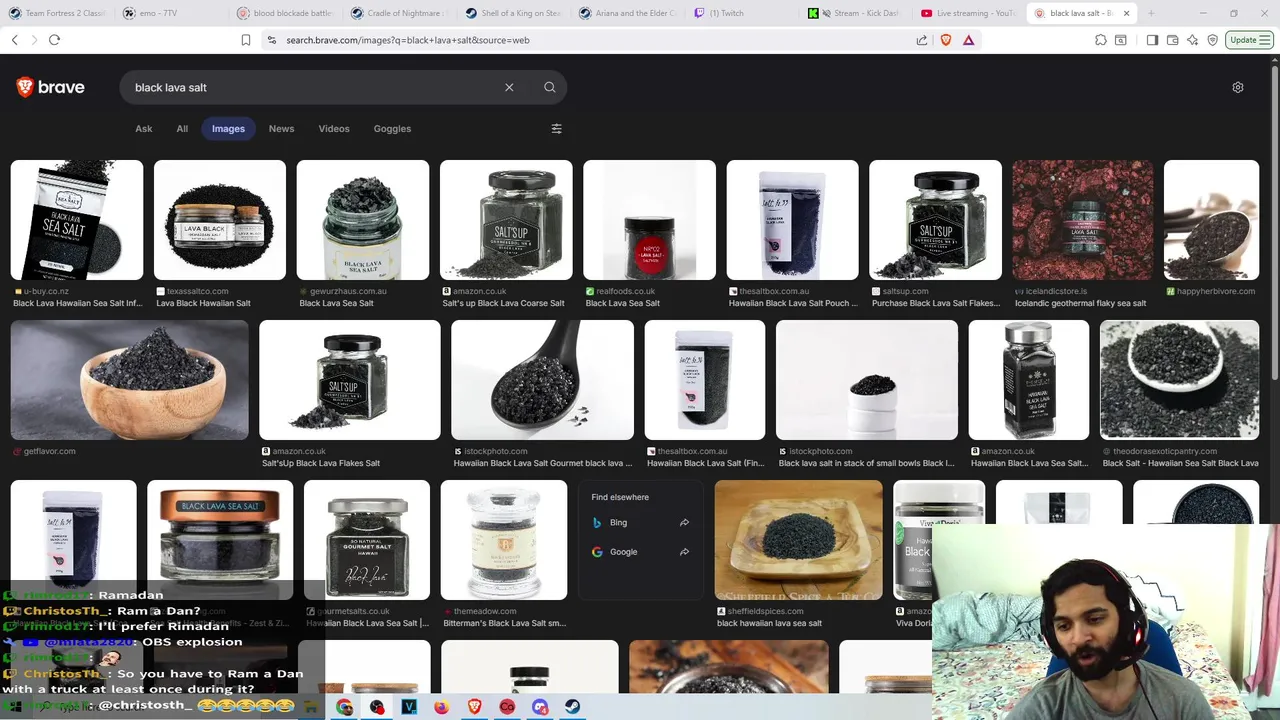The width and height of the screenshot is (1280, 720).
Task: Click the icelandicstore.is source link
Action: pyautogui.click(x=1056, y=291)
